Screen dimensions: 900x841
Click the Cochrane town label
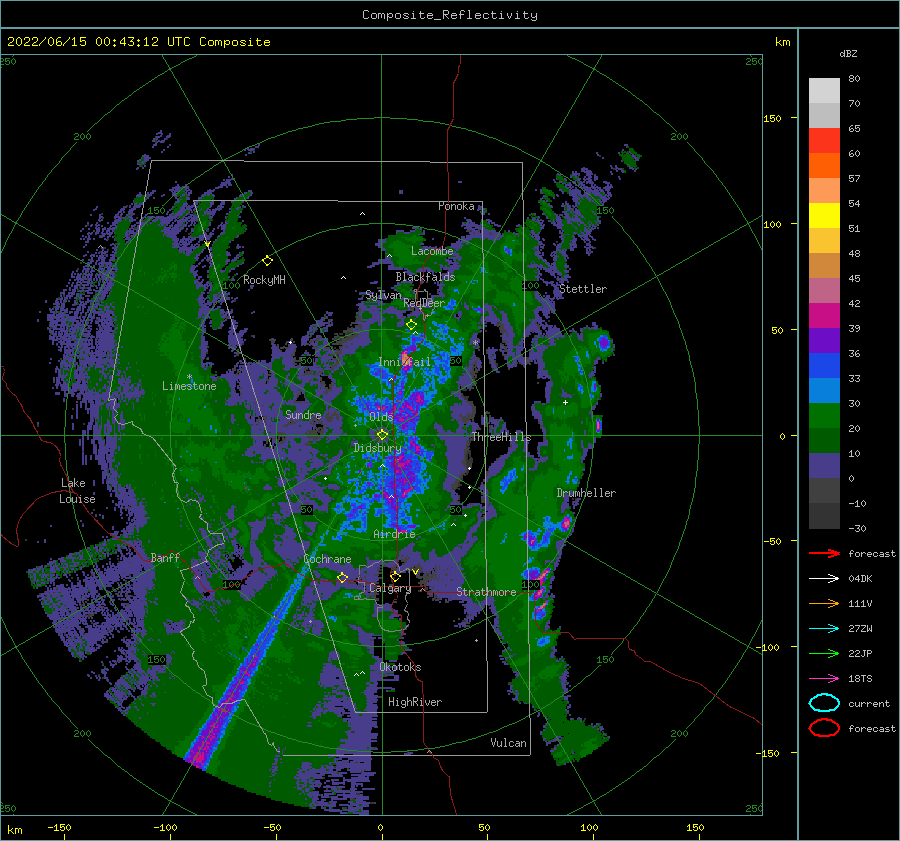pos(327,559)
